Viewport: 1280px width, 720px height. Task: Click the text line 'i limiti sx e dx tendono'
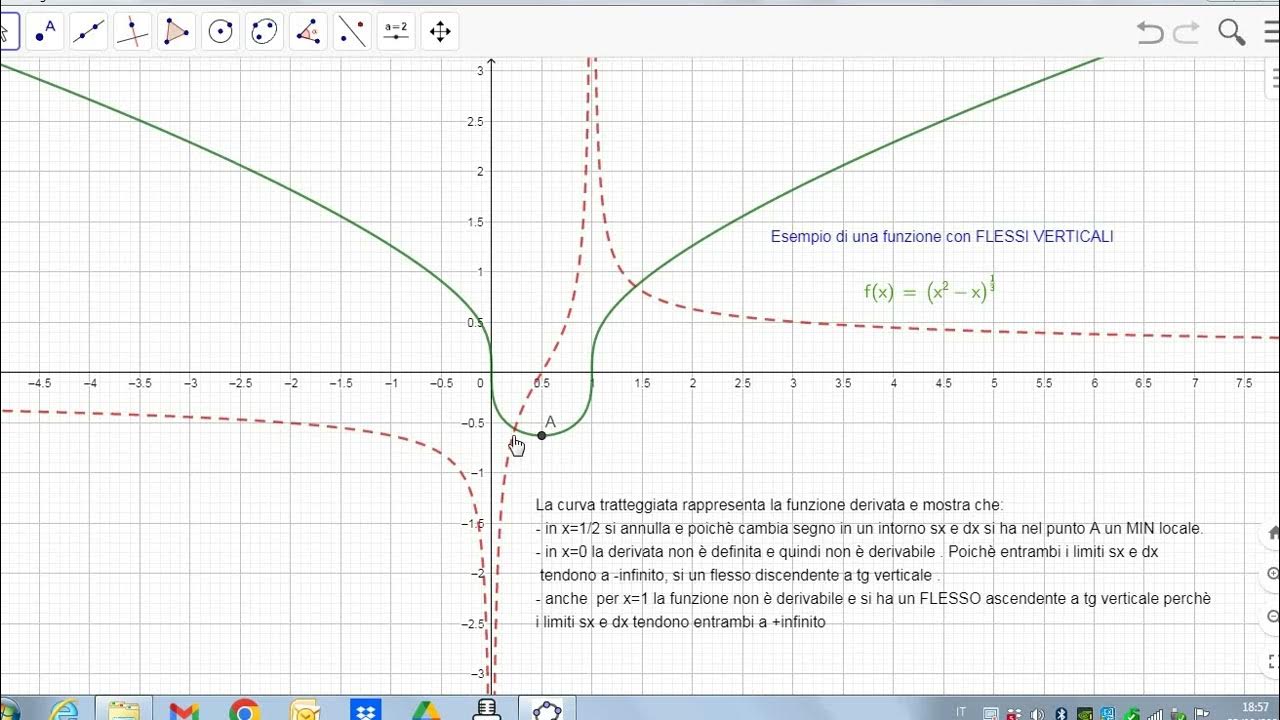coord(681,621)
